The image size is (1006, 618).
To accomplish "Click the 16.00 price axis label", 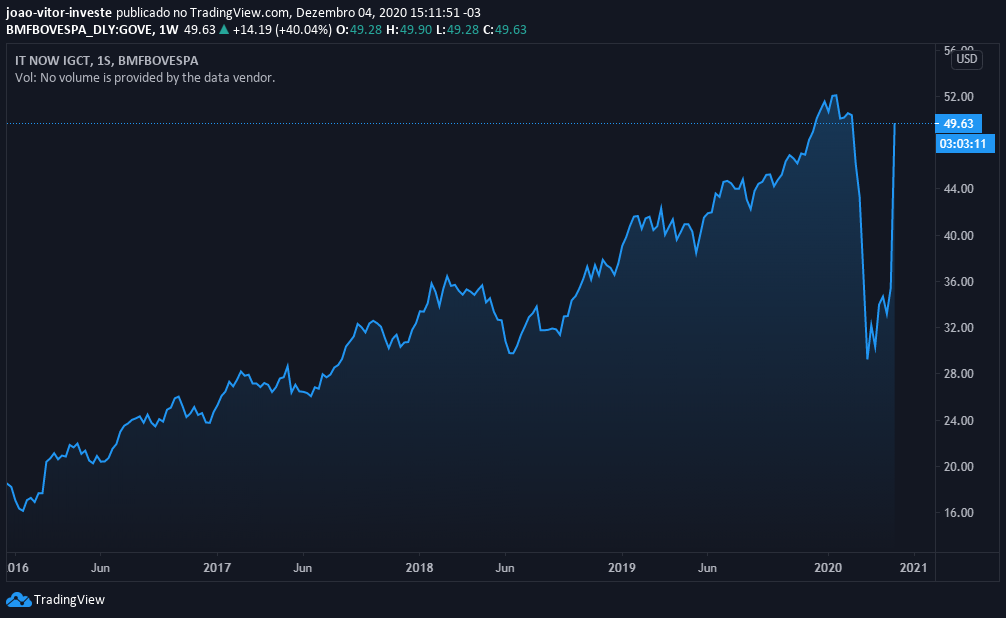I will click(x=959, y=513).
